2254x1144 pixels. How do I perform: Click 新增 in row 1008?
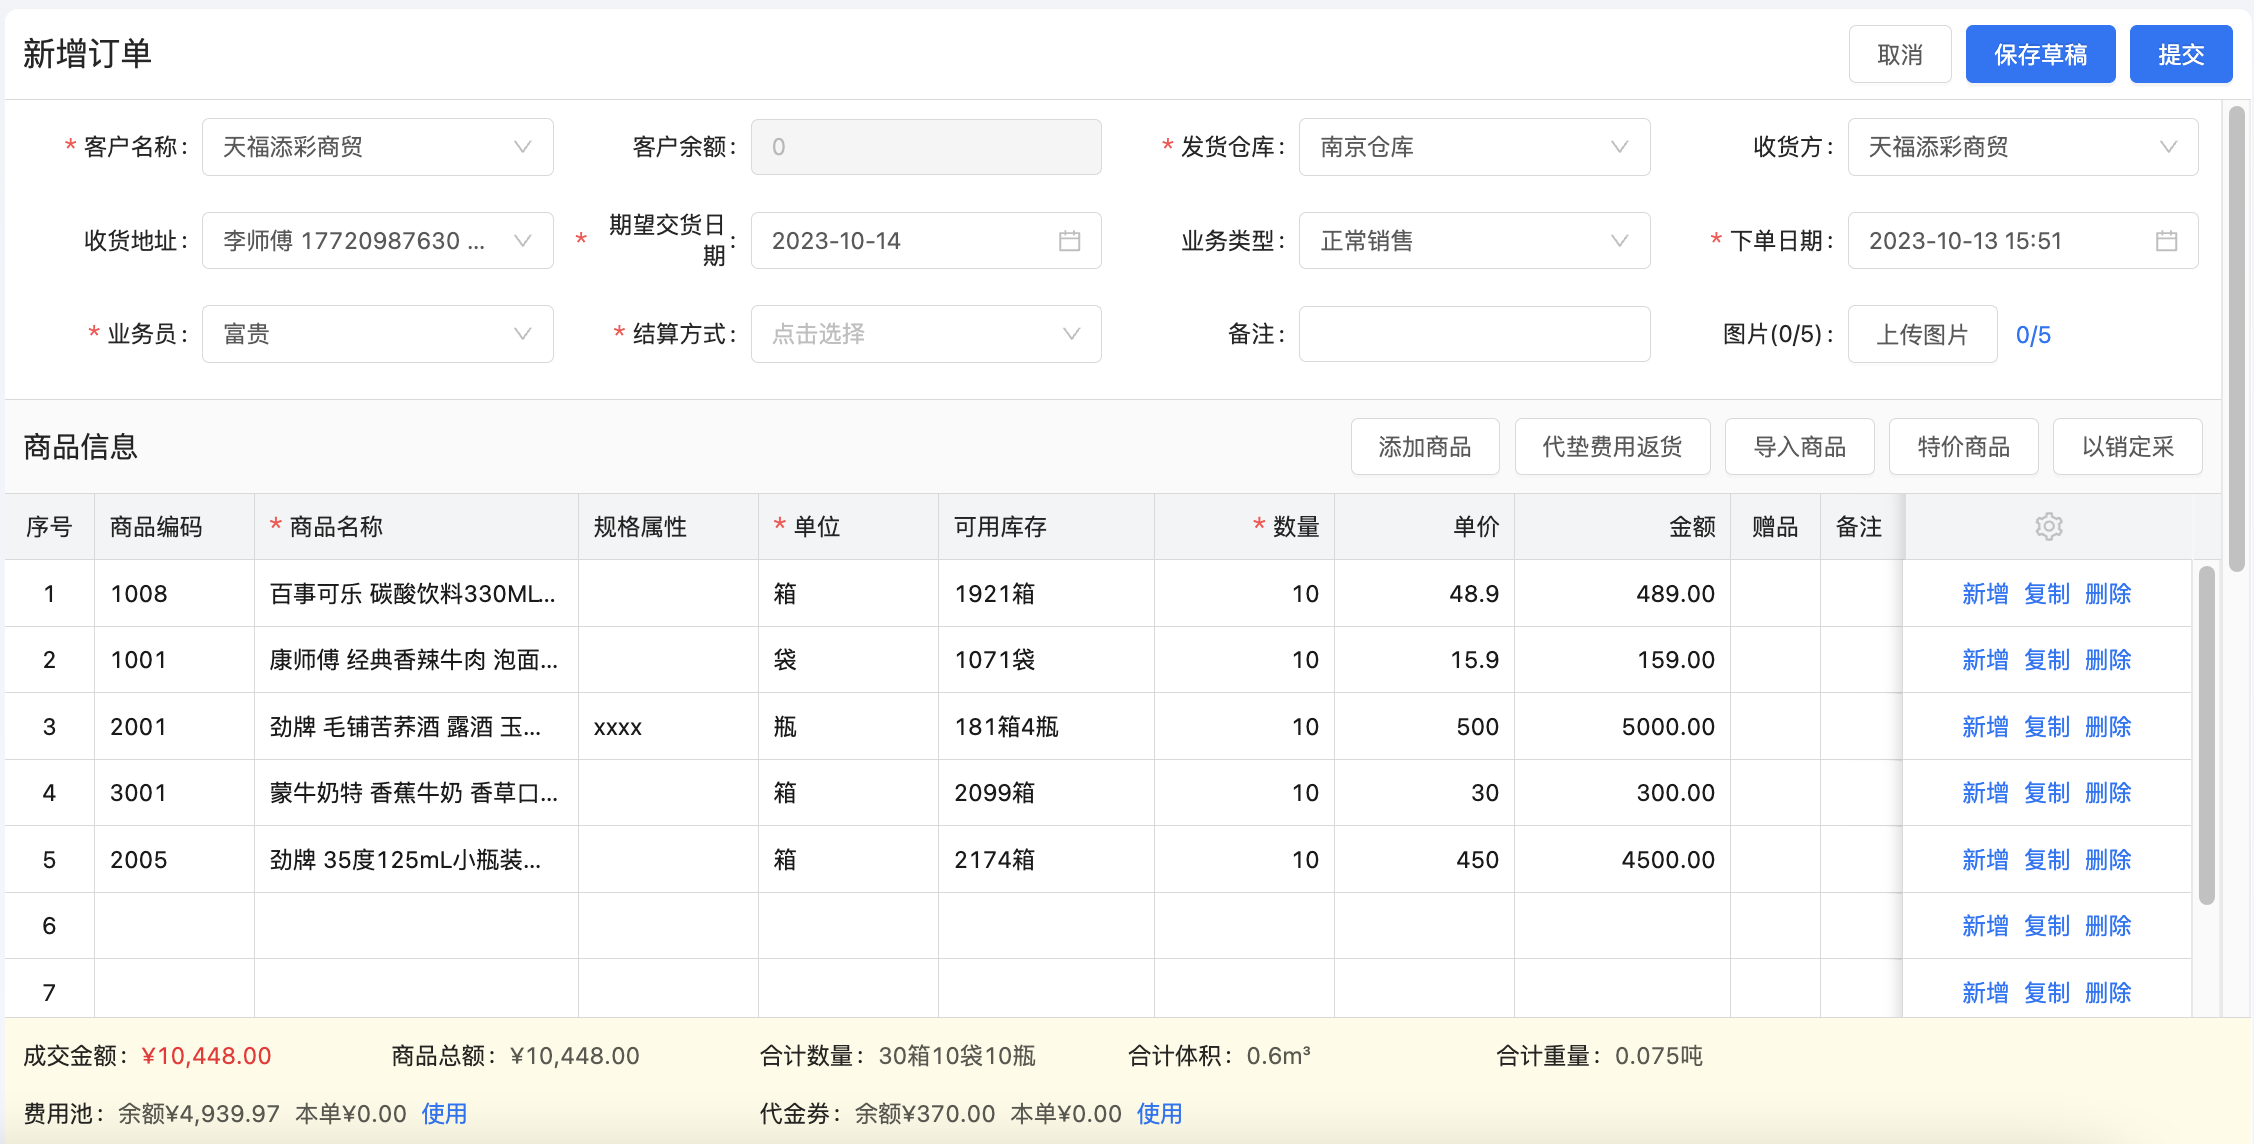point(1985,594)
